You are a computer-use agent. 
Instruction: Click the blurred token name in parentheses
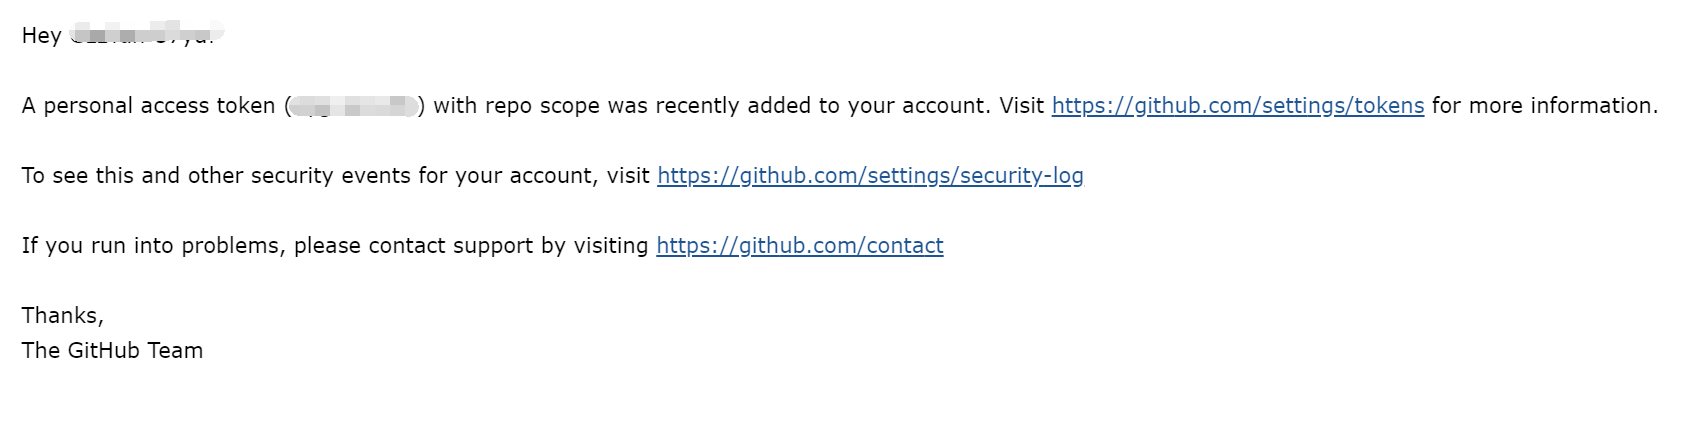(354, 106)
